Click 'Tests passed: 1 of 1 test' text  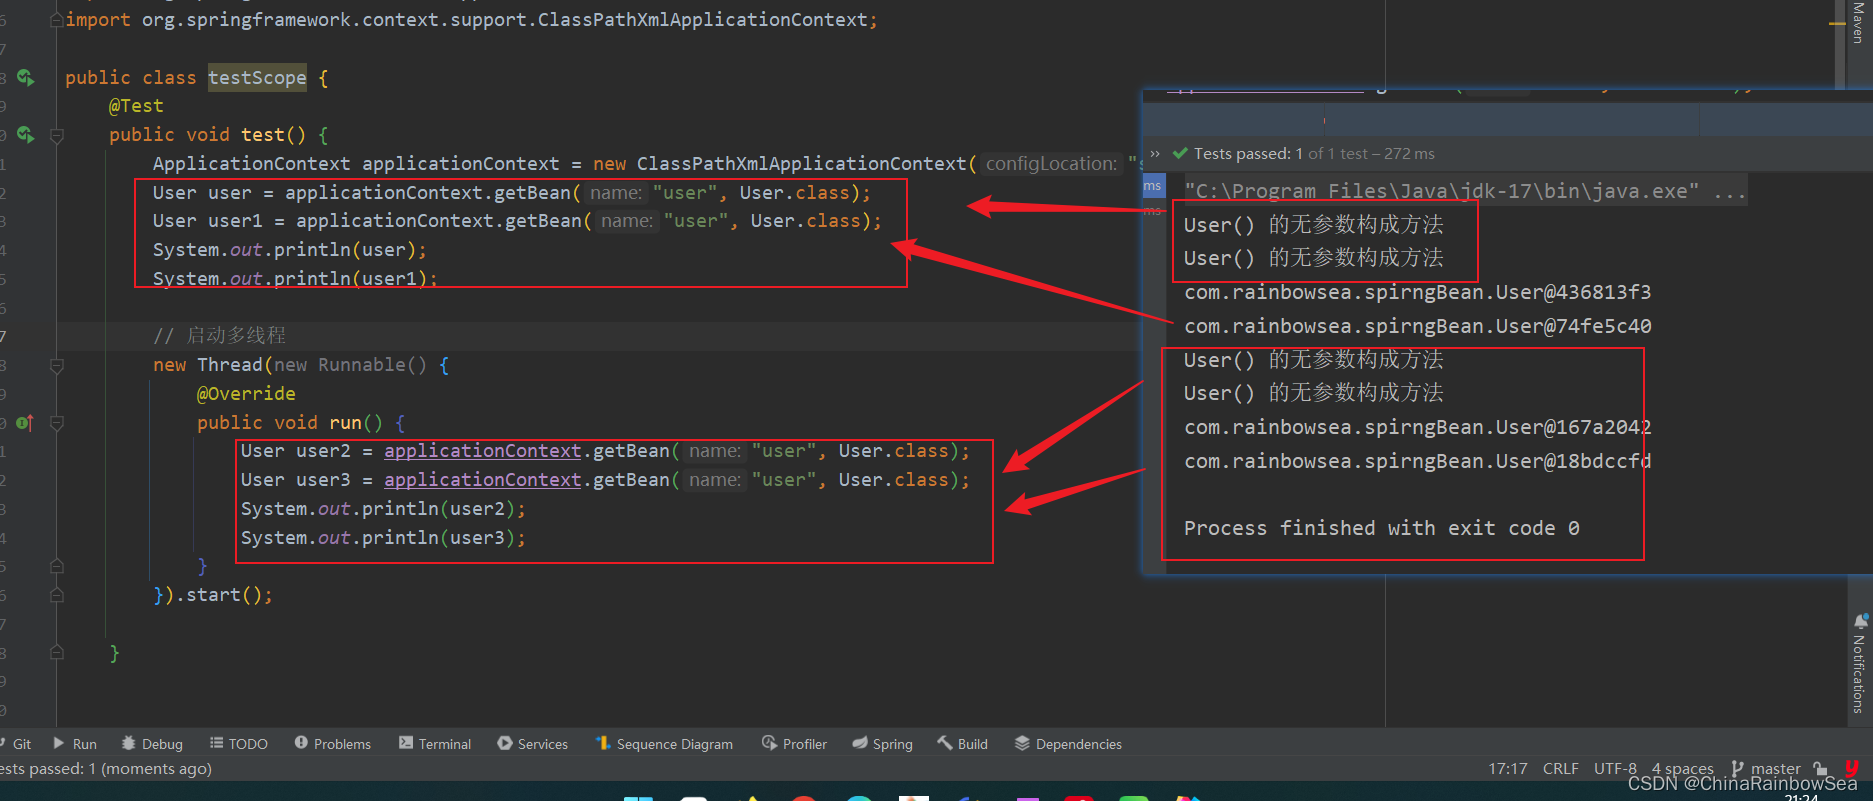1314,154
